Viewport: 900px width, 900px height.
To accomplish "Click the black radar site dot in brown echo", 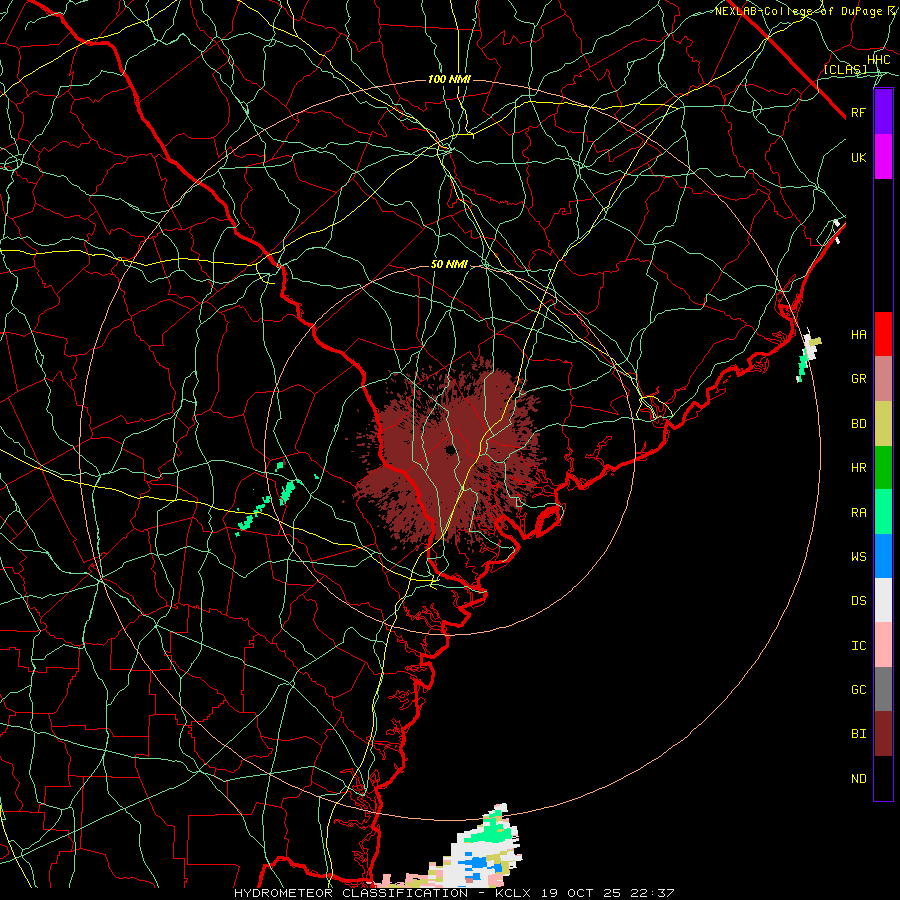I will point(449,450).
